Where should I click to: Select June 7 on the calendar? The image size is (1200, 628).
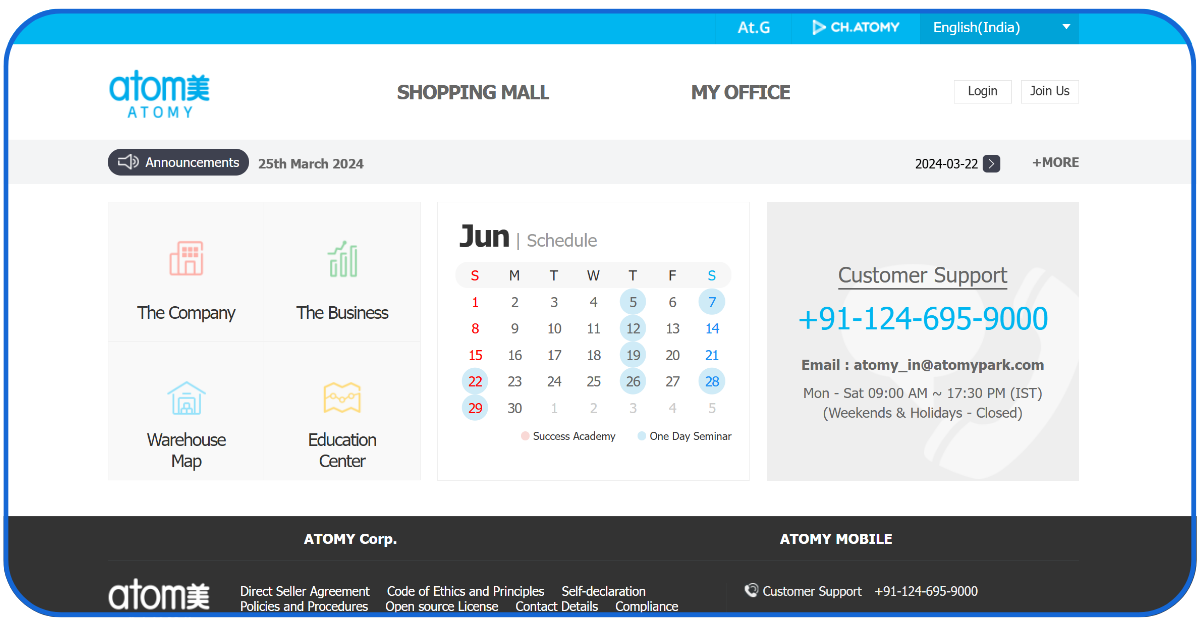pos(712,302)
